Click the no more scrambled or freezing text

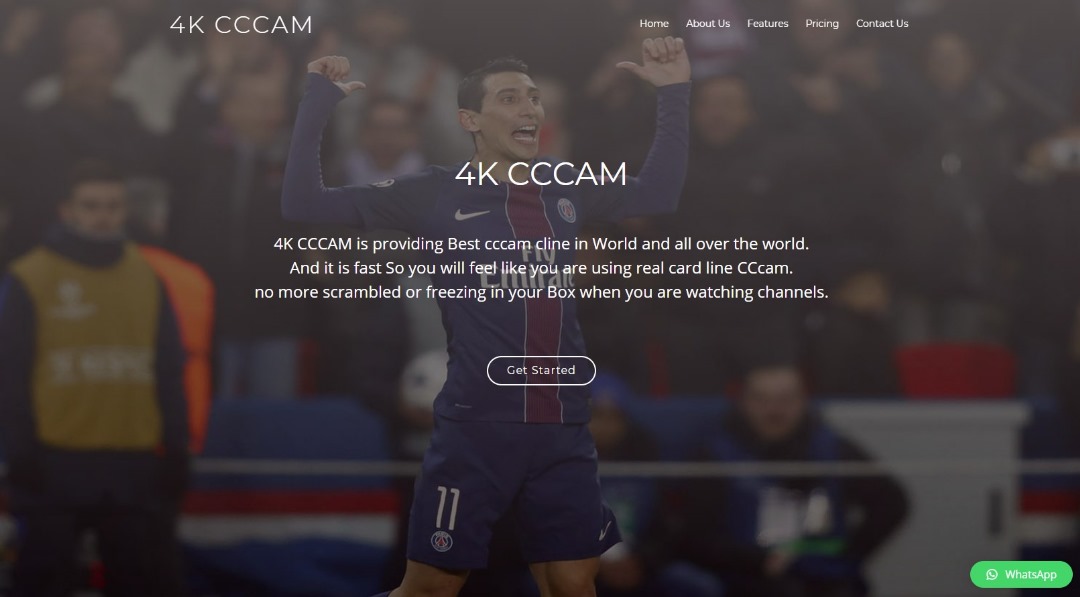point(541,292)
